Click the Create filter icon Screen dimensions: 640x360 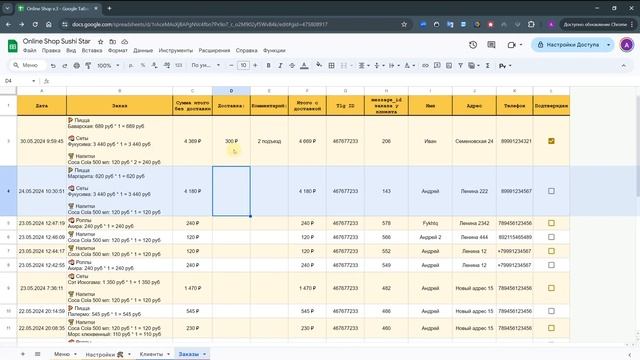(460, 65)
